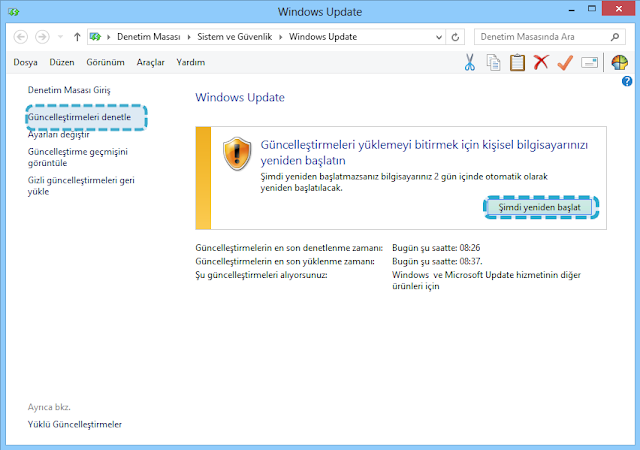
Task: Open Ayarları değiştir link
Action: 58,134
